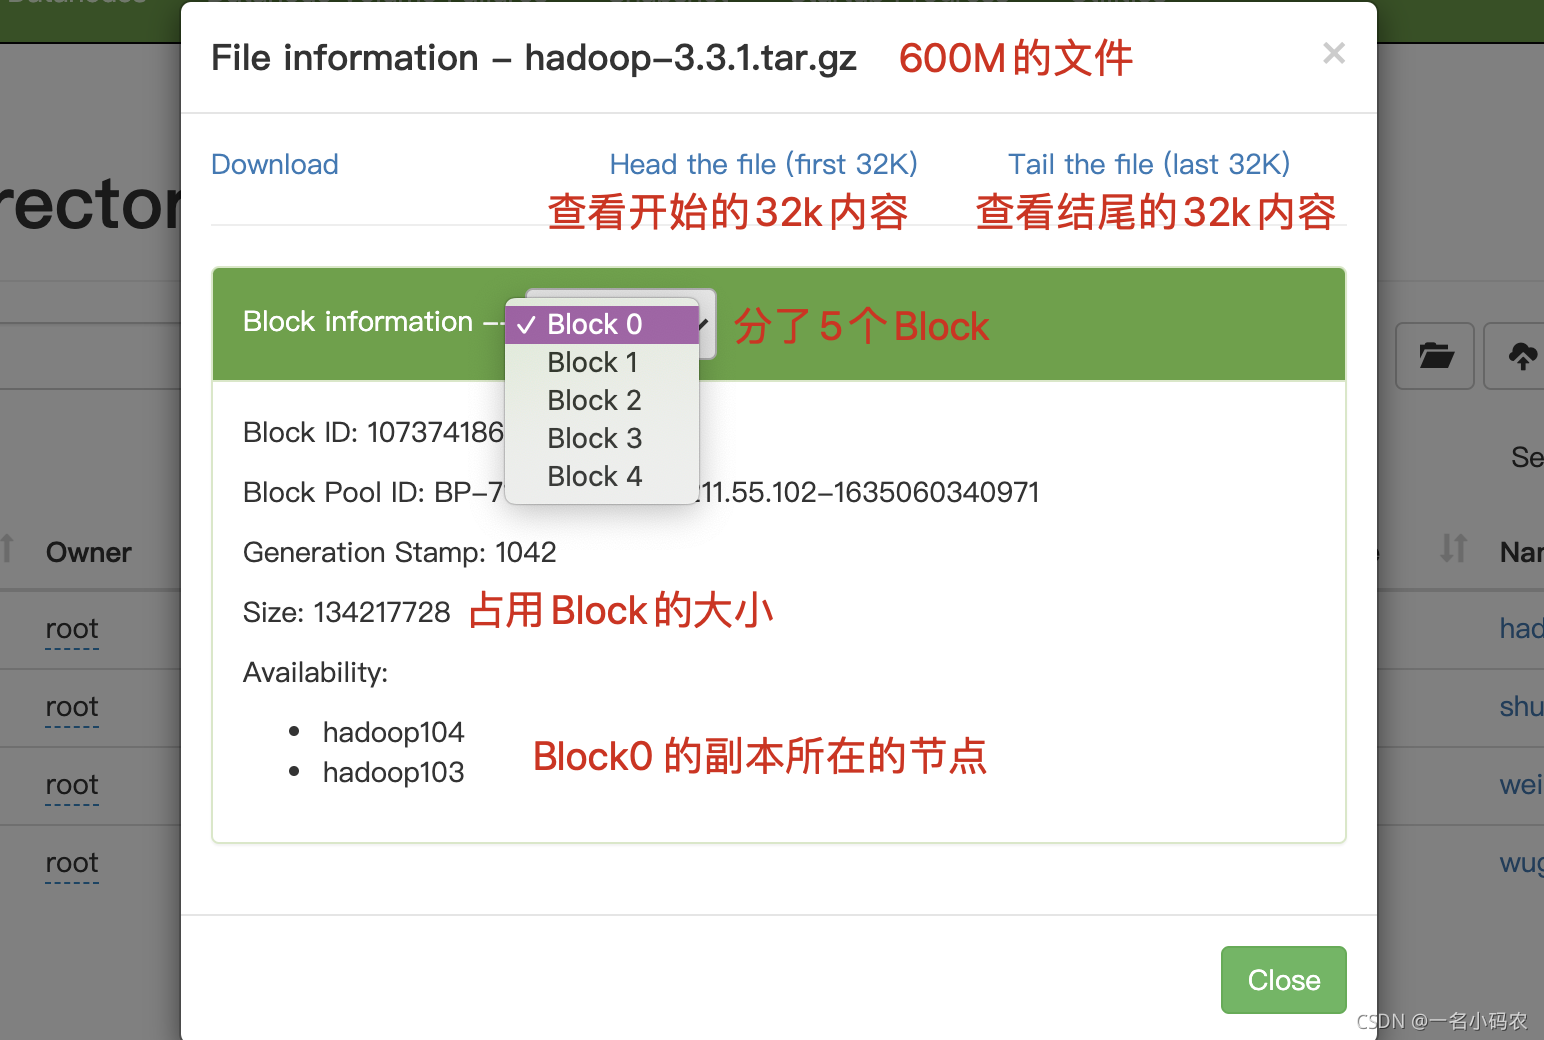The image size is (1544, 1040).
Task: Open Head the file (first 32K) link
Action: (764, 164)
